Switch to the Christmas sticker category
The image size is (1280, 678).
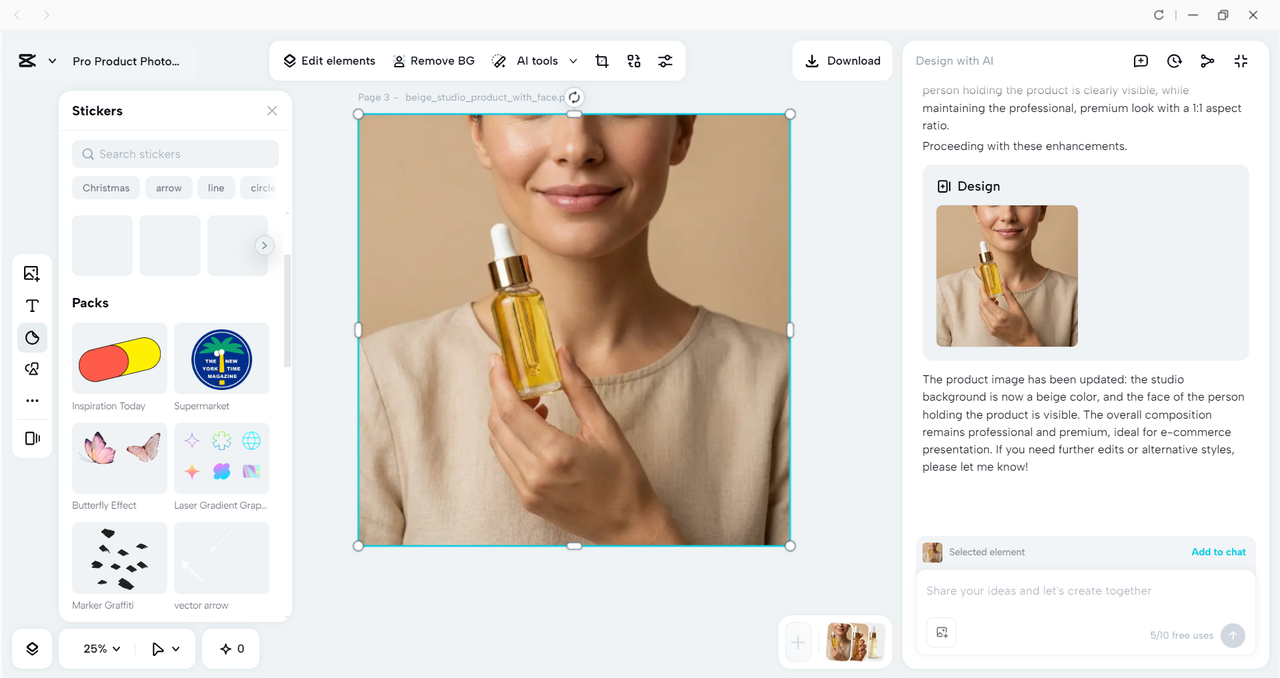point(105,188)
